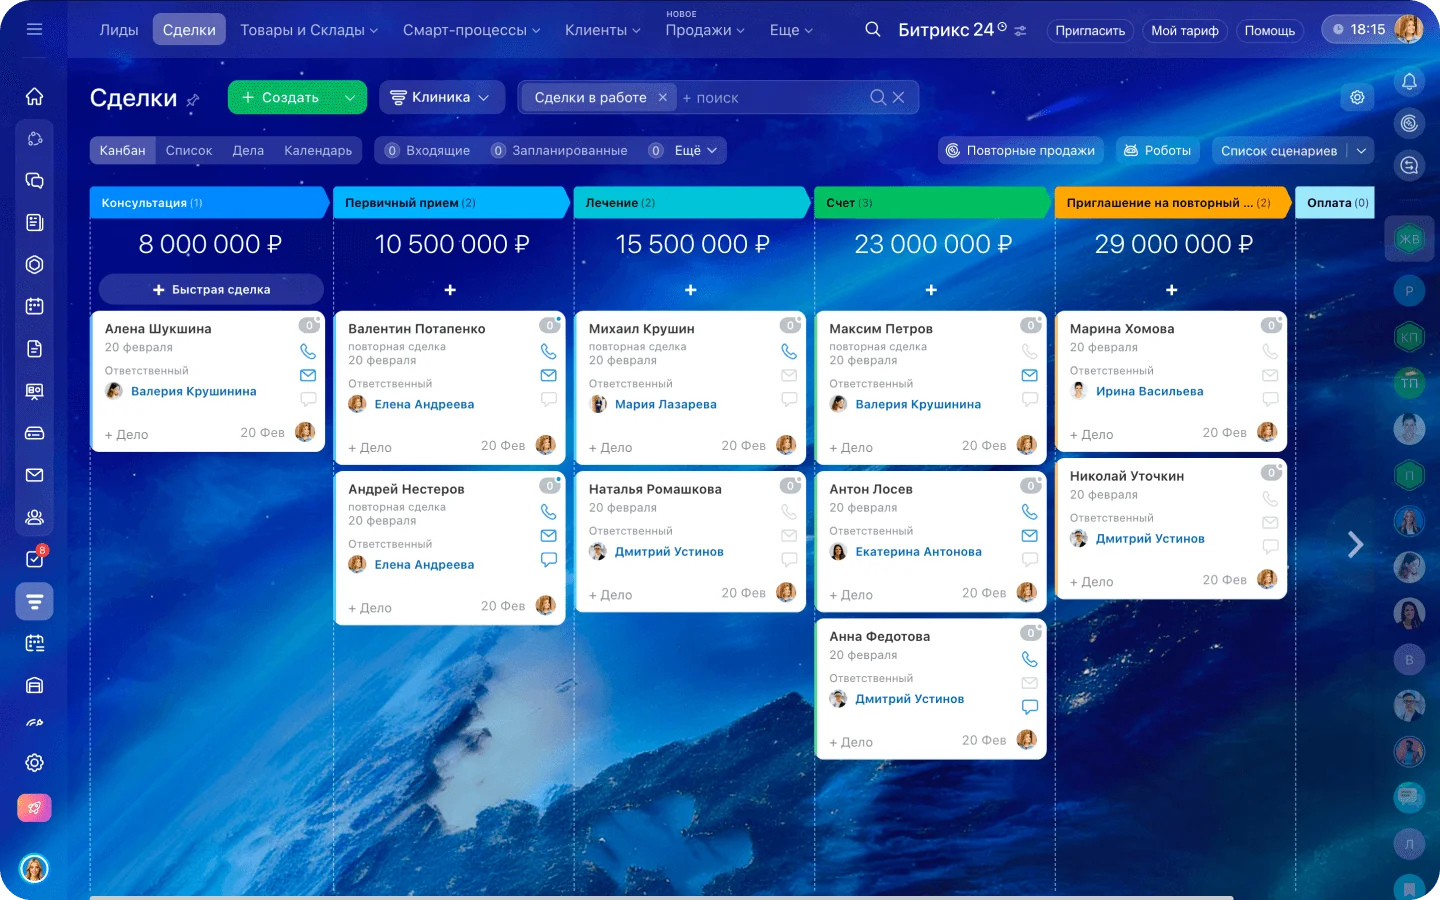Expand the Список сценариев dropdown arrow
This screenshot has width=1440, height=900.
1361,151
